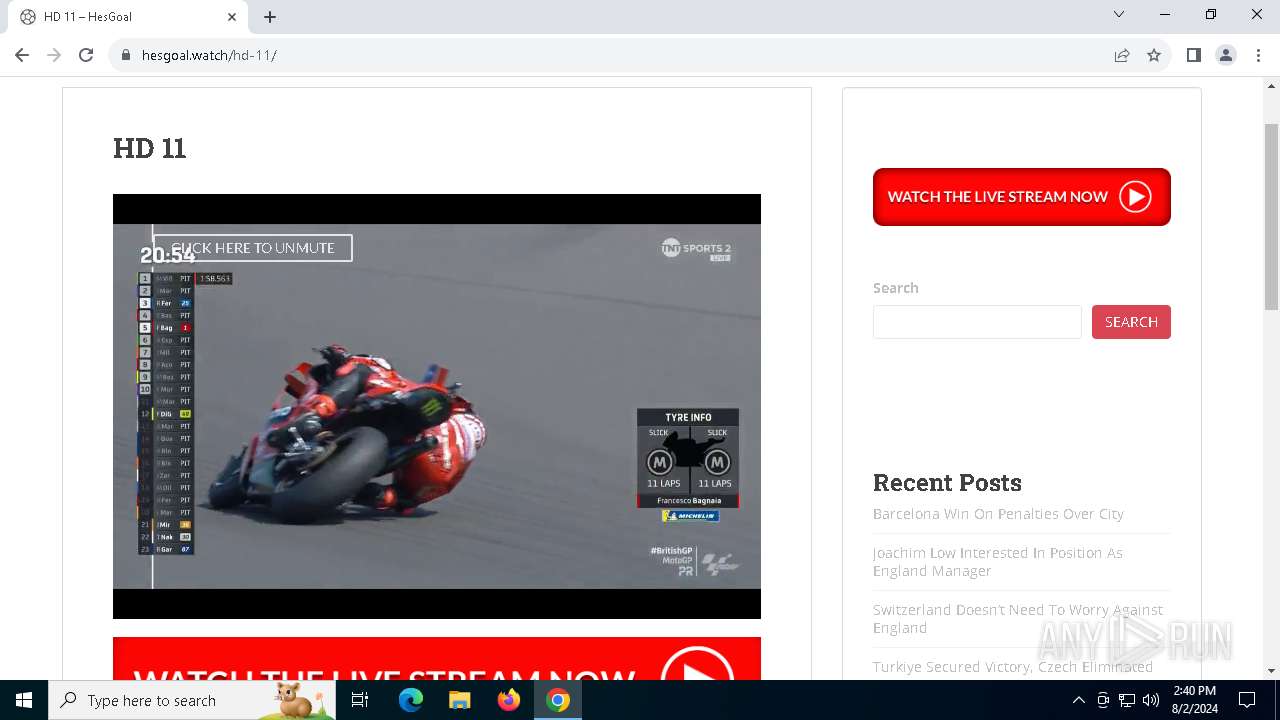Bookmark this tab with the star icon
The height and width of the screenshot is (720, 1280).
(1154, 55)
